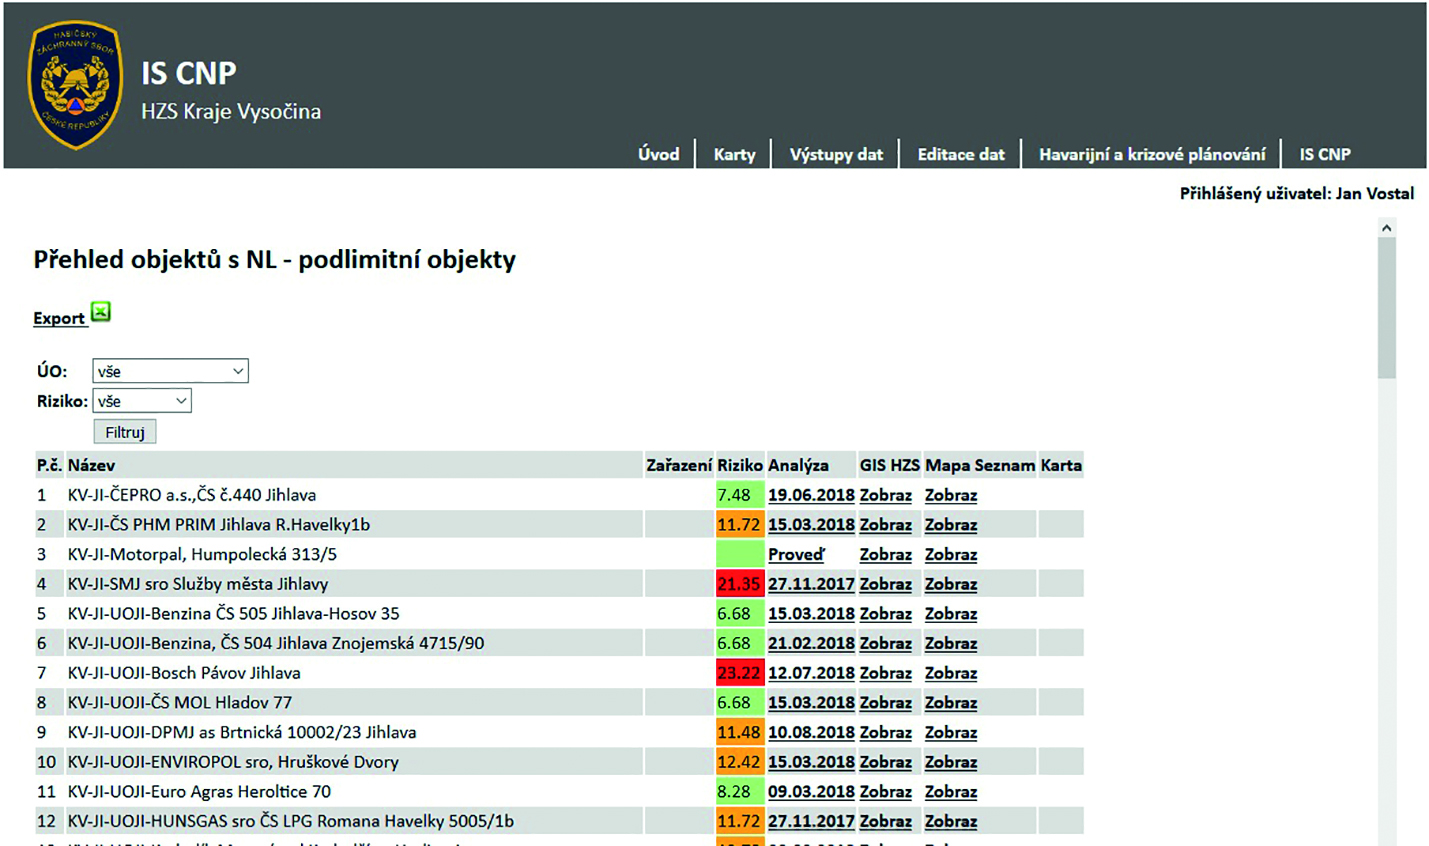
Task: Click GIS HZS Zobraz for ENVIROPOL row
Action: point(886,762)
